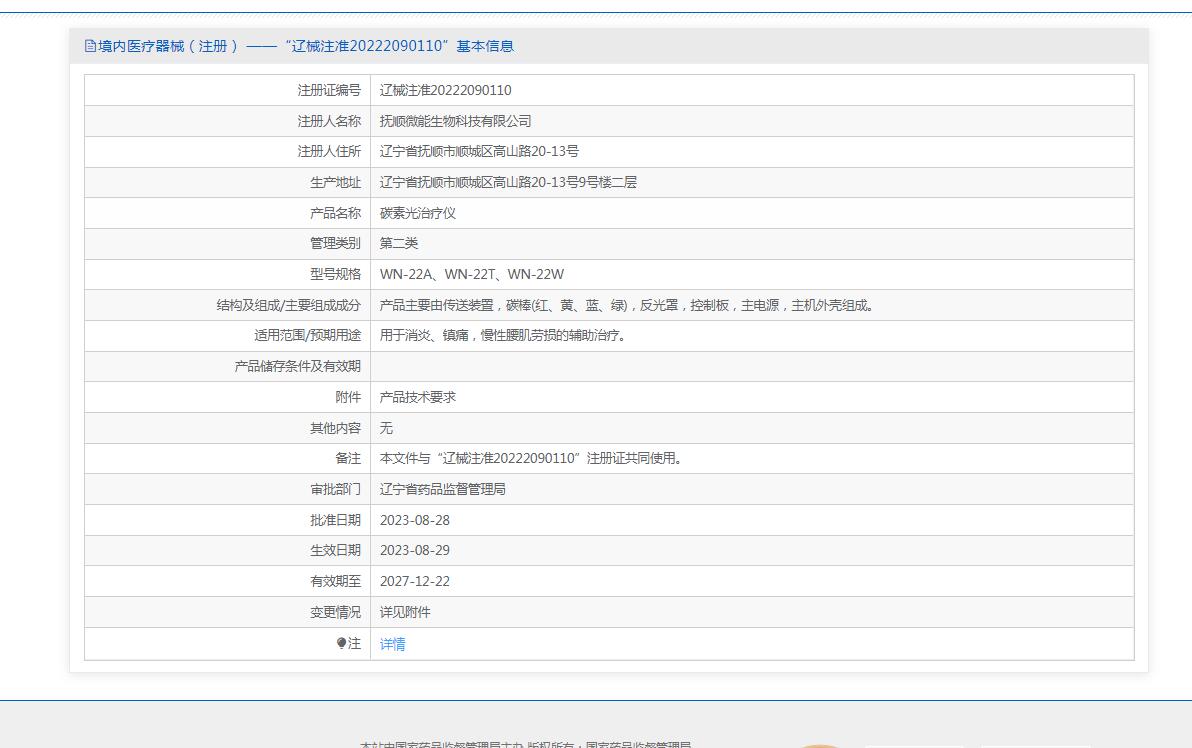Click the 结构及组成/主要组成成分 label
Image resolution: width=1192 pixels, height=748 pixels.
pos(289,306)
